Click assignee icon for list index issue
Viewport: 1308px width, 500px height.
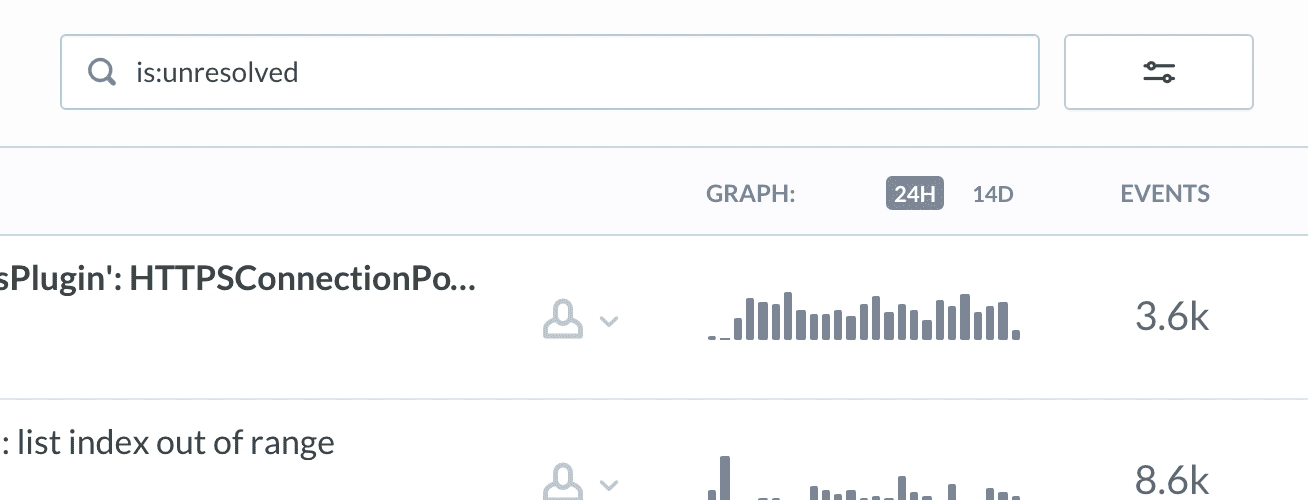tap(563, 481)
